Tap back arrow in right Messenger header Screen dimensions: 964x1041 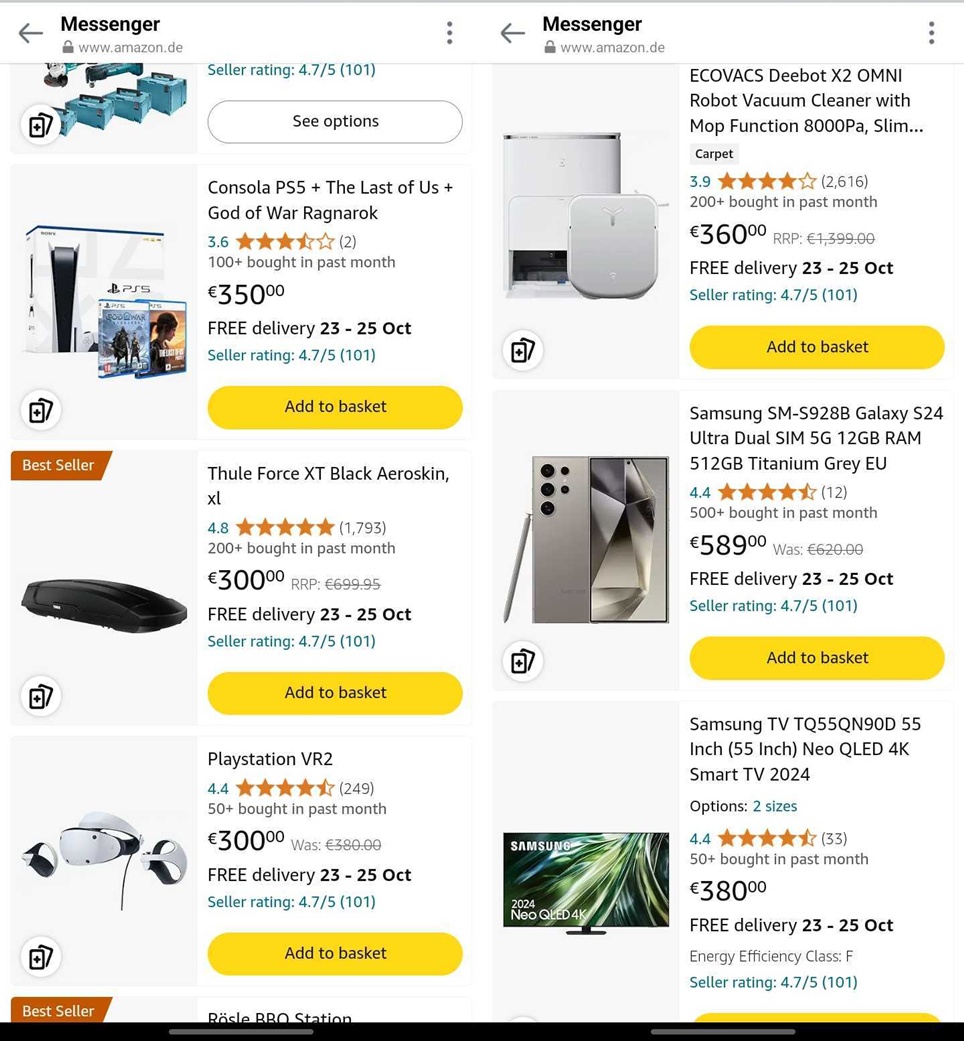(513, 33)
